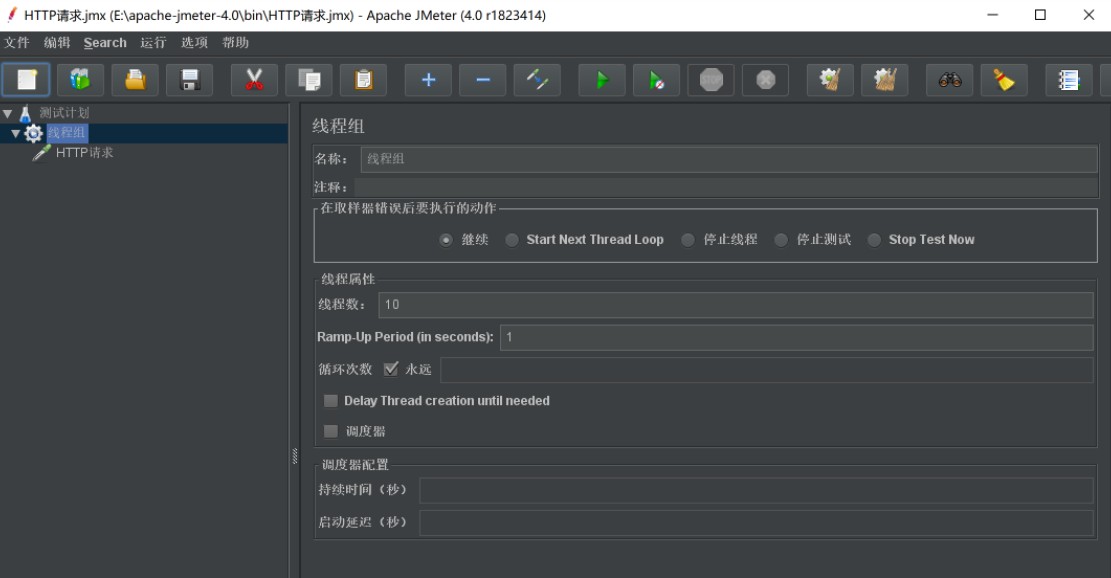Viewport: 1111px width, 578px height.
Task: Select 线程组 in the tree
Action: 67,133
